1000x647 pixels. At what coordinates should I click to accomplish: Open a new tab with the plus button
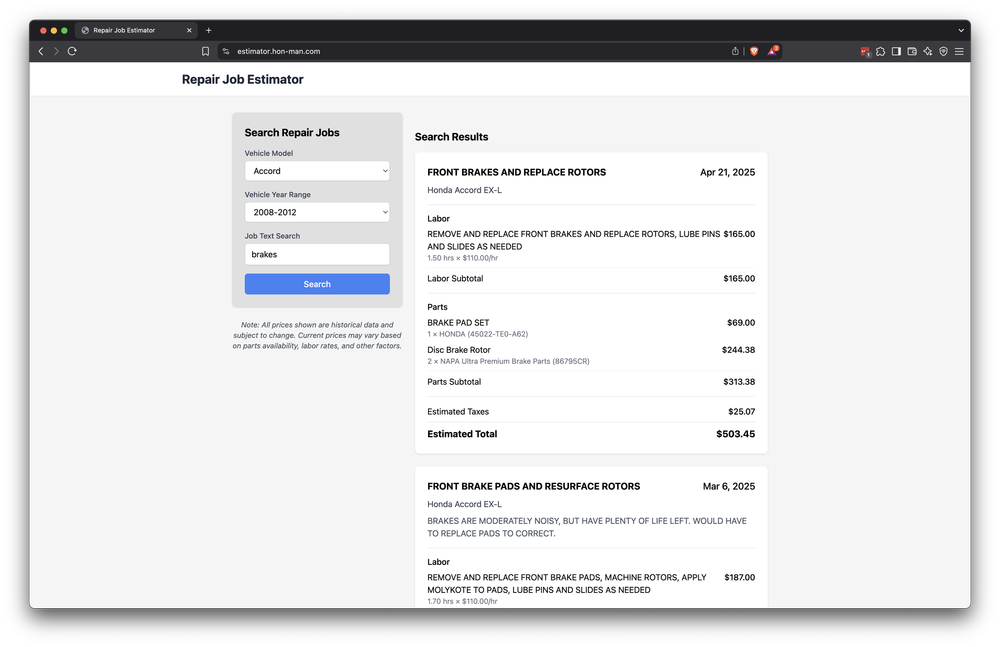click(x=208, y=29)
